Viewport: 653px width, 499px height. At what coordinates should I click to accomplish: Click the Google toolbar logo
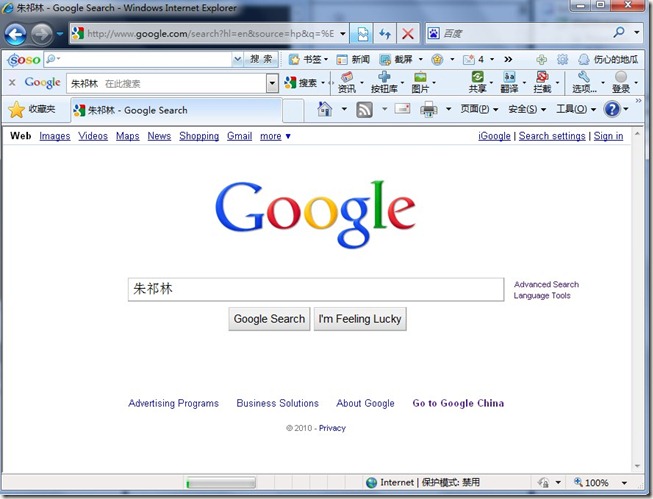coord(42,82)
